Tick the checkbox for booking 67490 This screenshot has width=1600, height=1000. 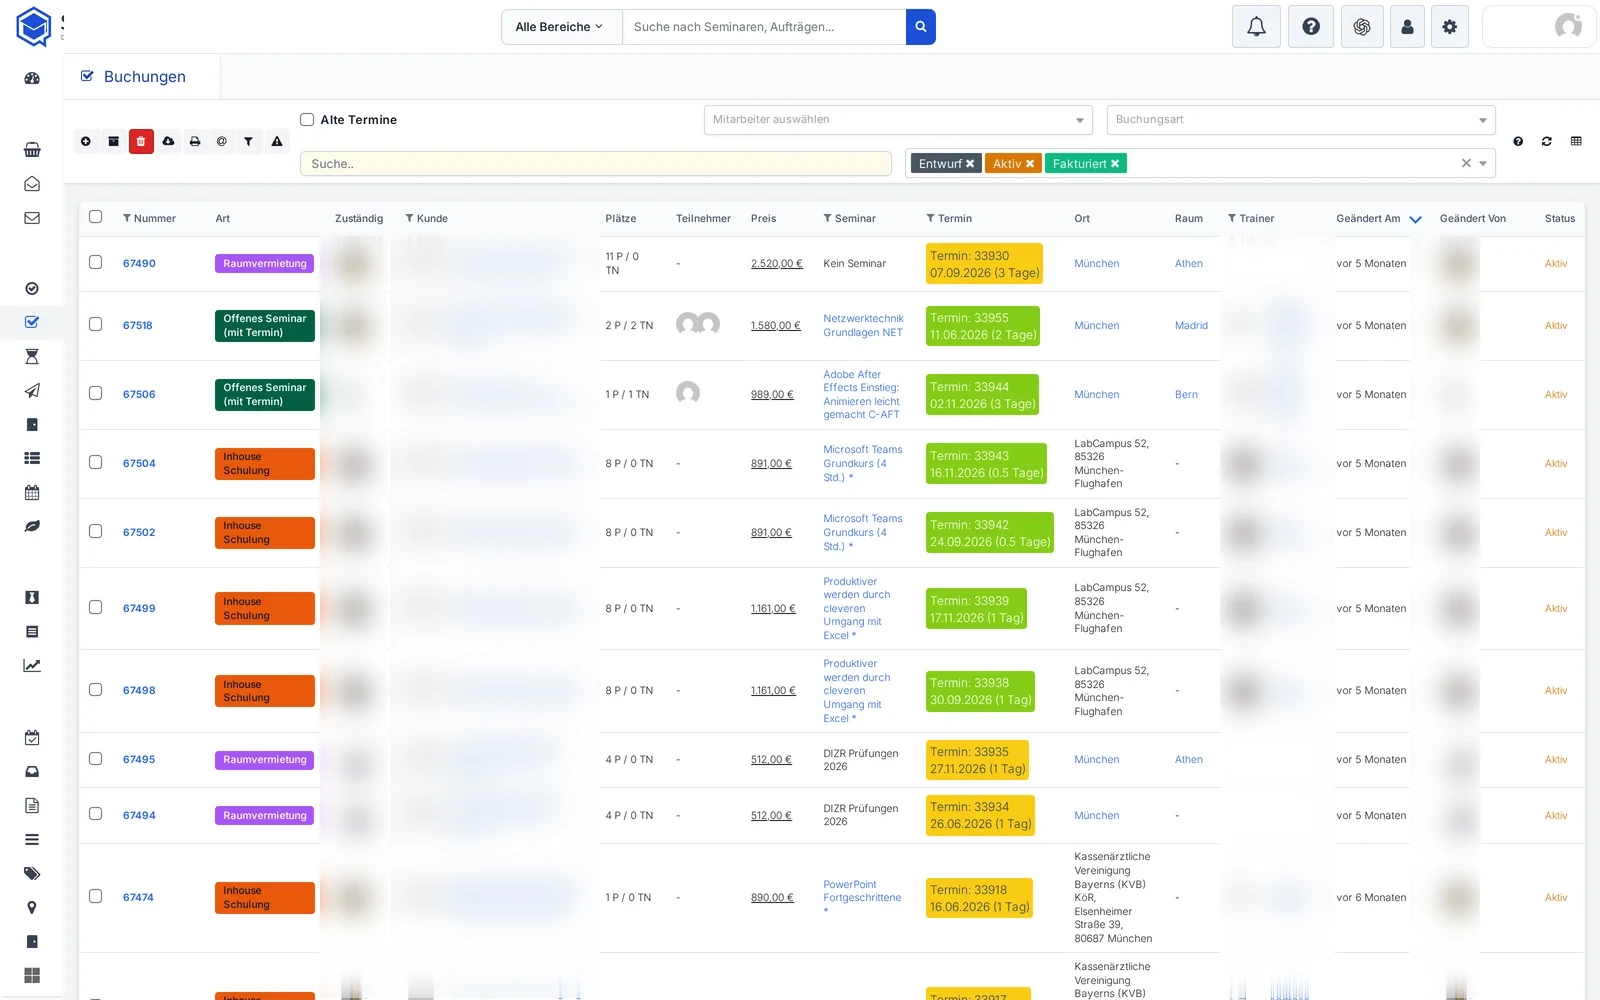pyautogui.click(x=96, y=262)
